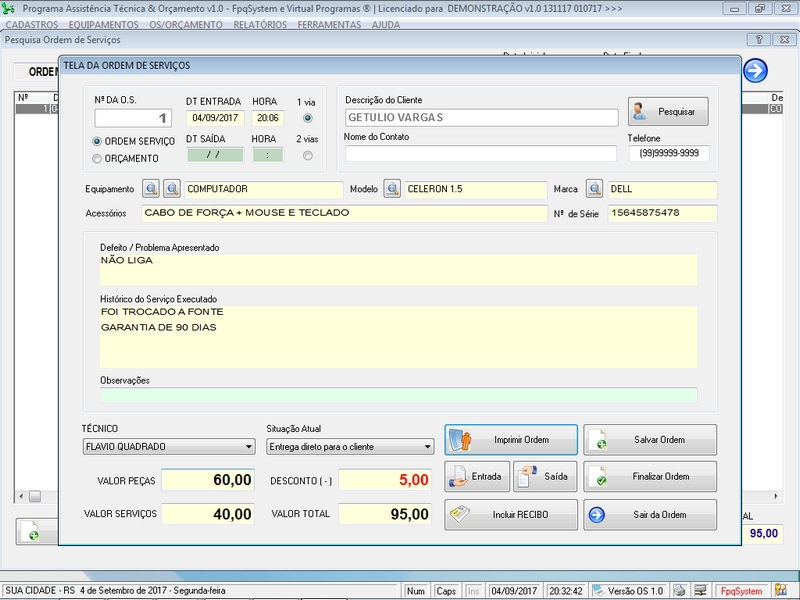
Task: Click the horizontal scrollbar thumb in Pesquisa window
Action: click(x=35, y=496)
